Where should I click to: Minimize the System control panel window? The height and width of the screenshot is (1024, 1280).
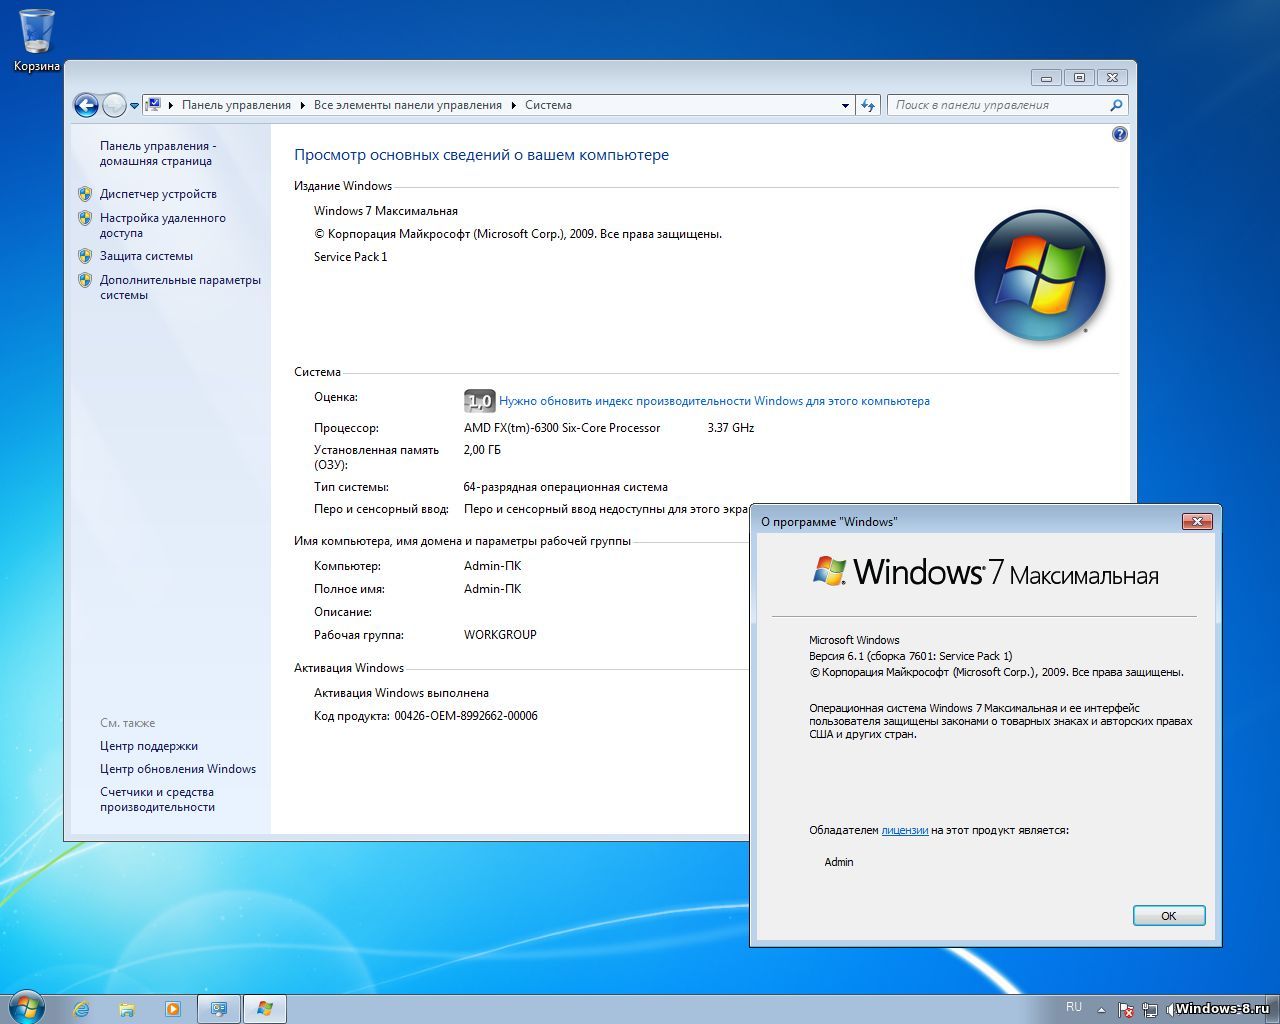pyautogui.click(x=1046, y=77)
